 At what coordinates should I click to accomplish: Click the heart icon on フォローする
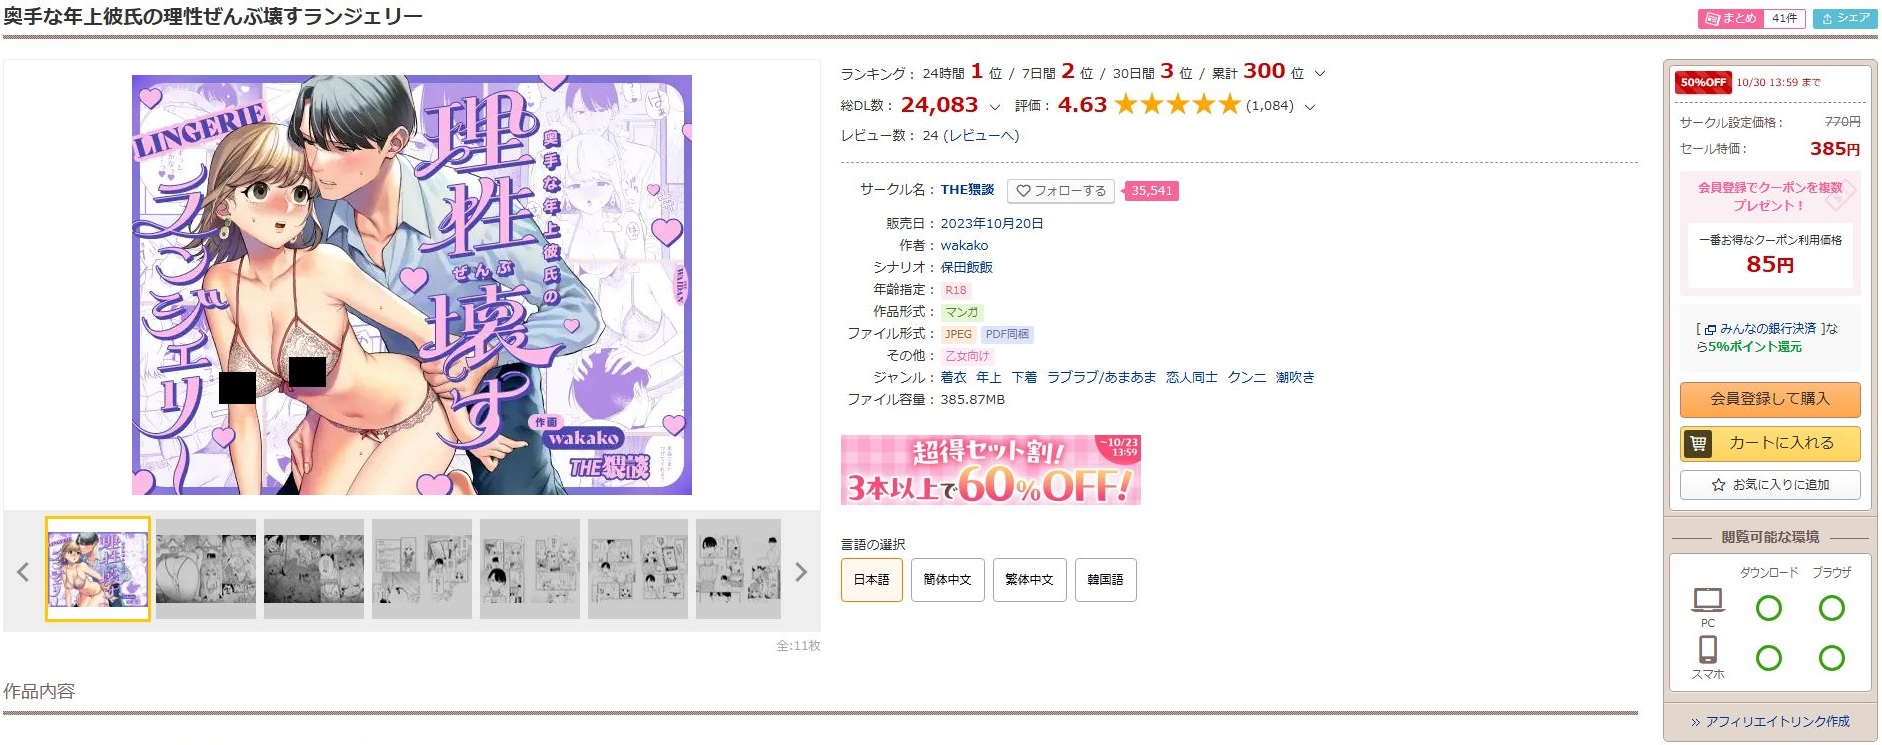1023,191
